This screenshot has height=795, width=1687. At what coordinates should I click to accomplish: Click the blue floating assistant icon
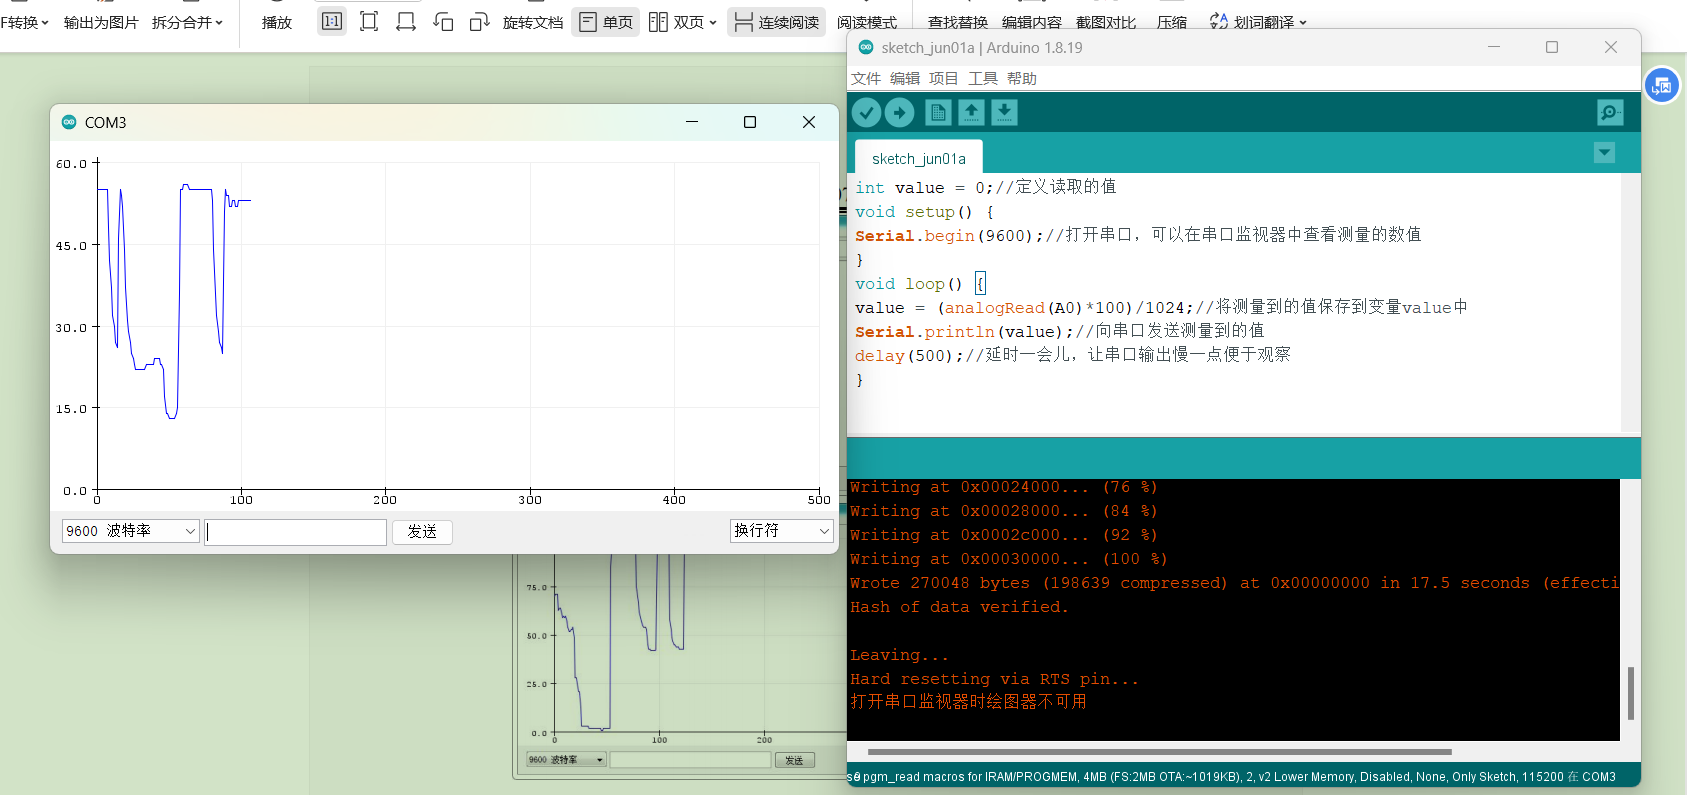point(1662,86)
